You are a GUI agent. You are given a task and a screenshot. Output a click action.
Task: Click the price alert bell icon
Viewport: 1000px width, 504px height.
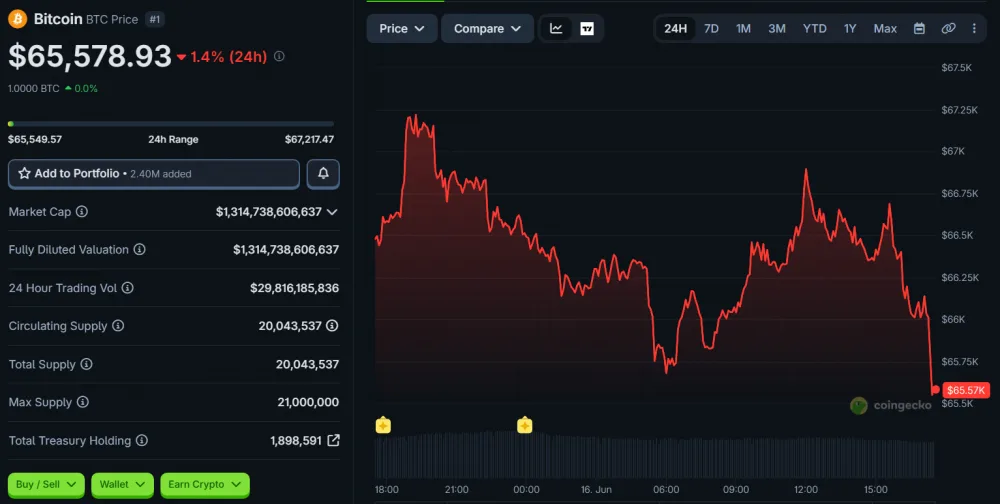(323, 174)
